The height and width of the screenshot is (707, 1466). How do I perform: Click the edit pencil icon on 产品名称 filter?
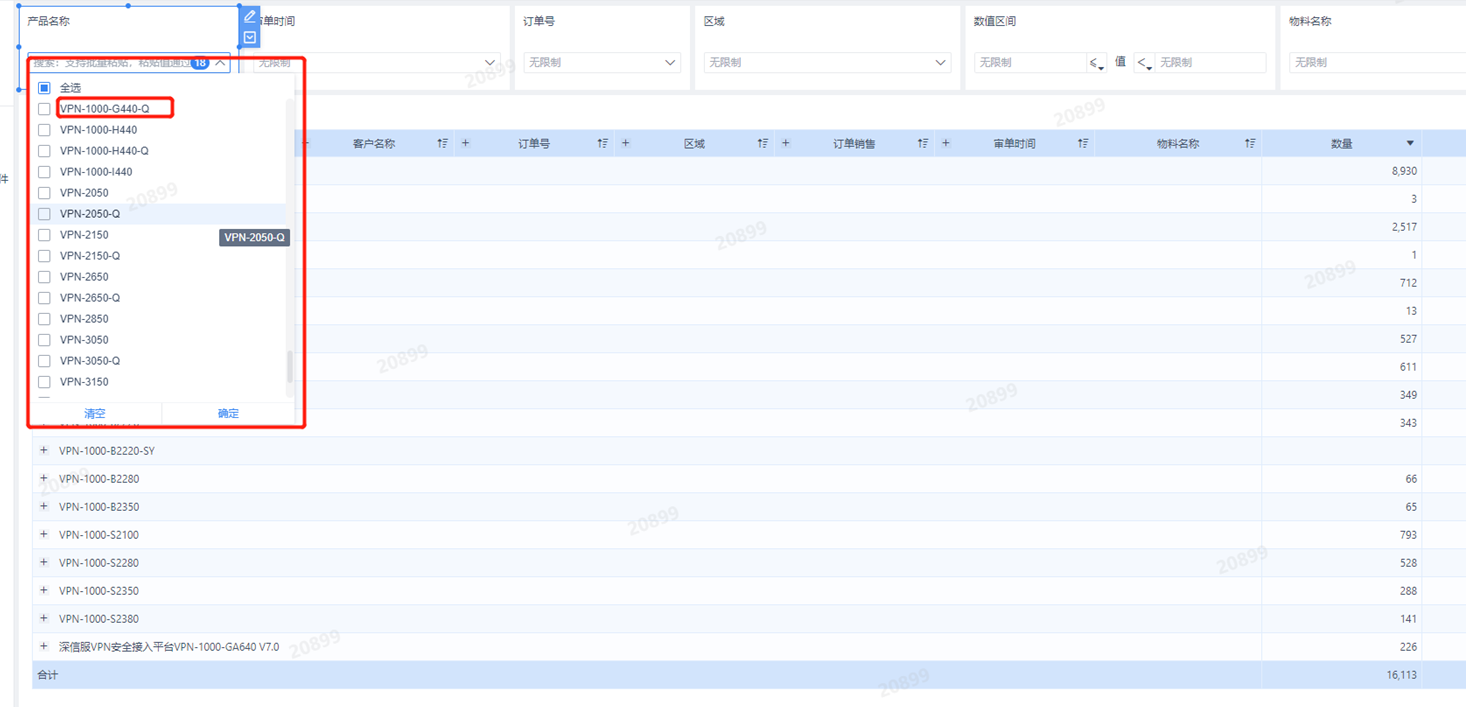(250, 17)
